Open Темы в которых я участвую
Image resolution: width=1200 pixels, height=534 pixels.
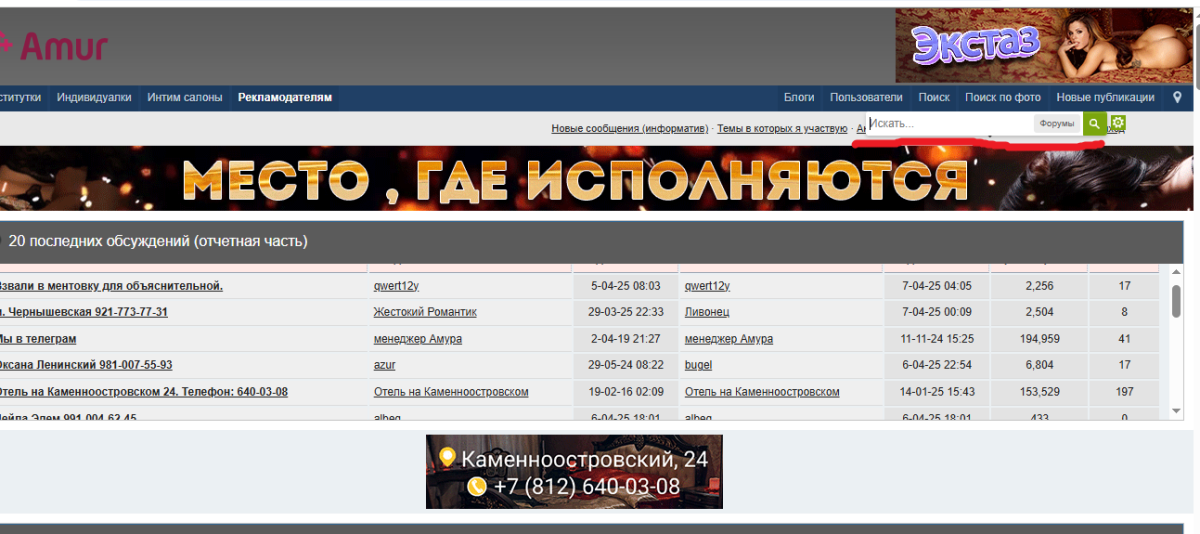tap(781, 129)
